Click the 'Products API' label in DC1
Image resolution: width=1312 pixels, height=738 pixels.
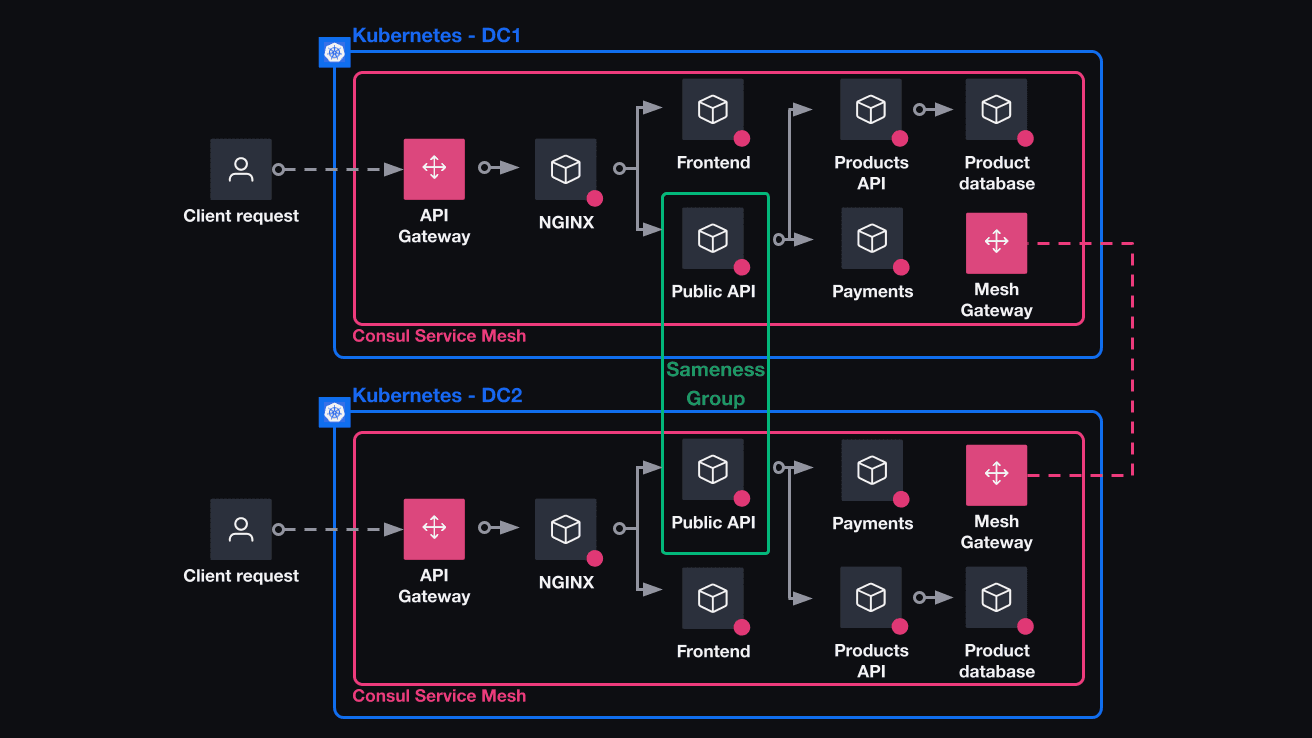coord(872,173)
